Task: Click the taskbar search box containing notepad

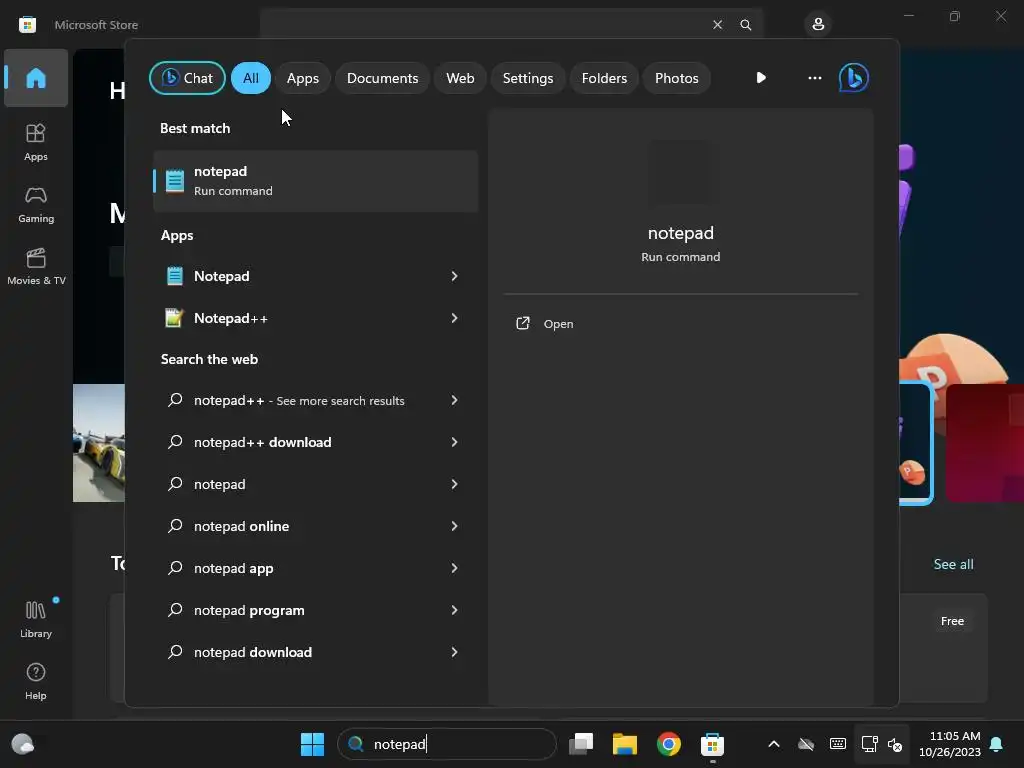Action: pyautogui.click(x=447, y=744)
